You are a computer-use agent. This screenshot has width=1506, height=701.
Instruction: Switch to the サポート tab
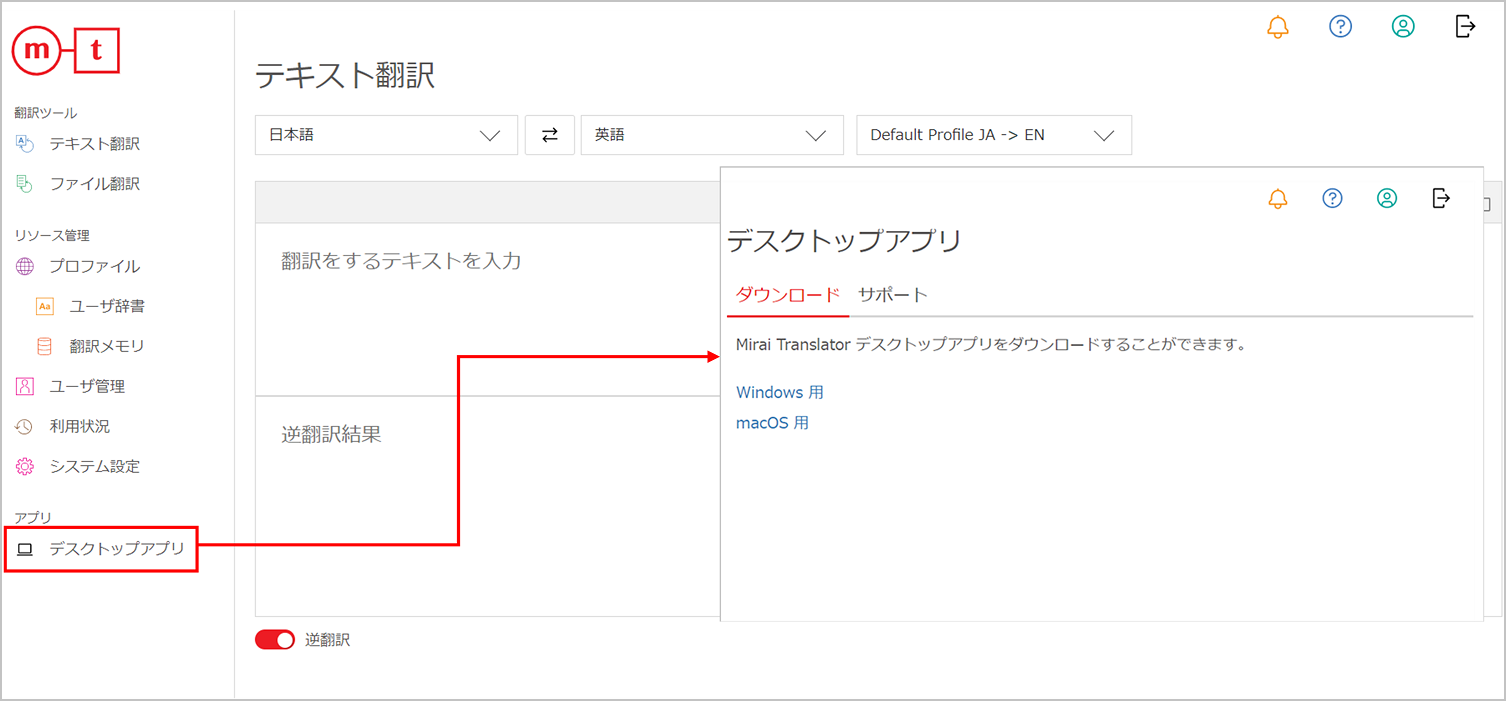pyautogui.click(x=893, y=295)
